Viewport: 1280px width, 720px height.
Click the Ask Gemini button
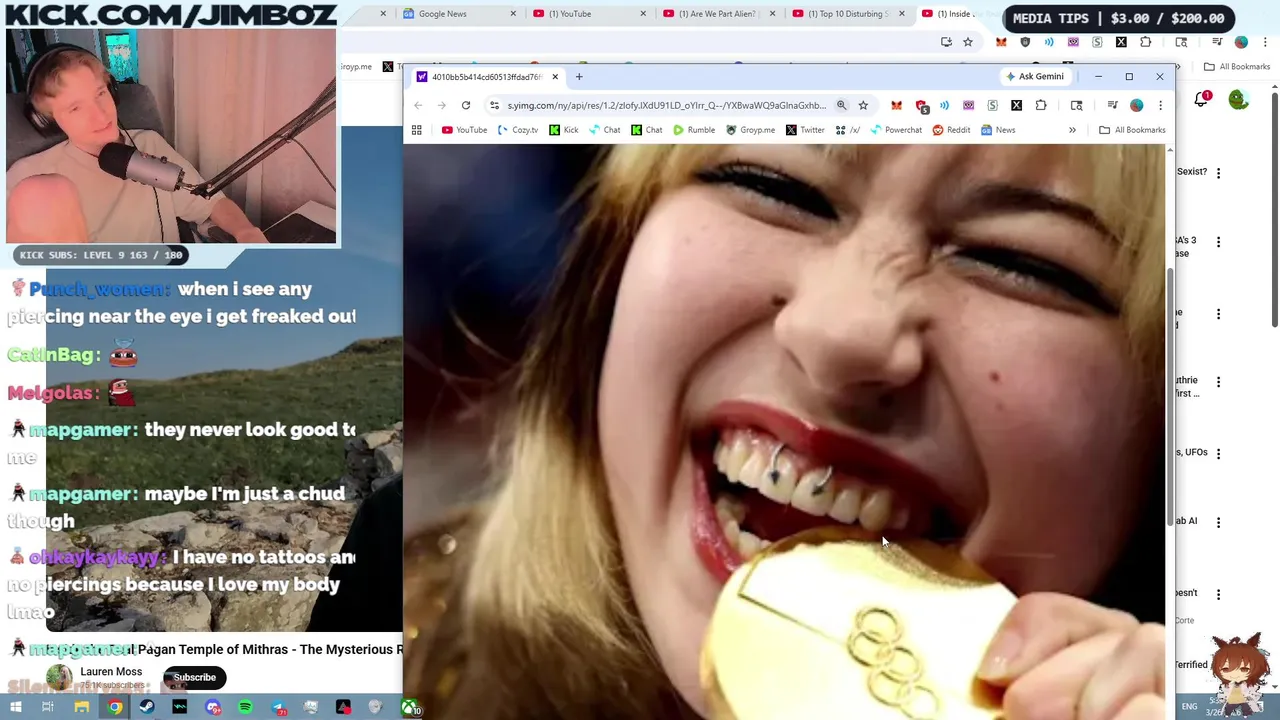tap(1034, 76)
